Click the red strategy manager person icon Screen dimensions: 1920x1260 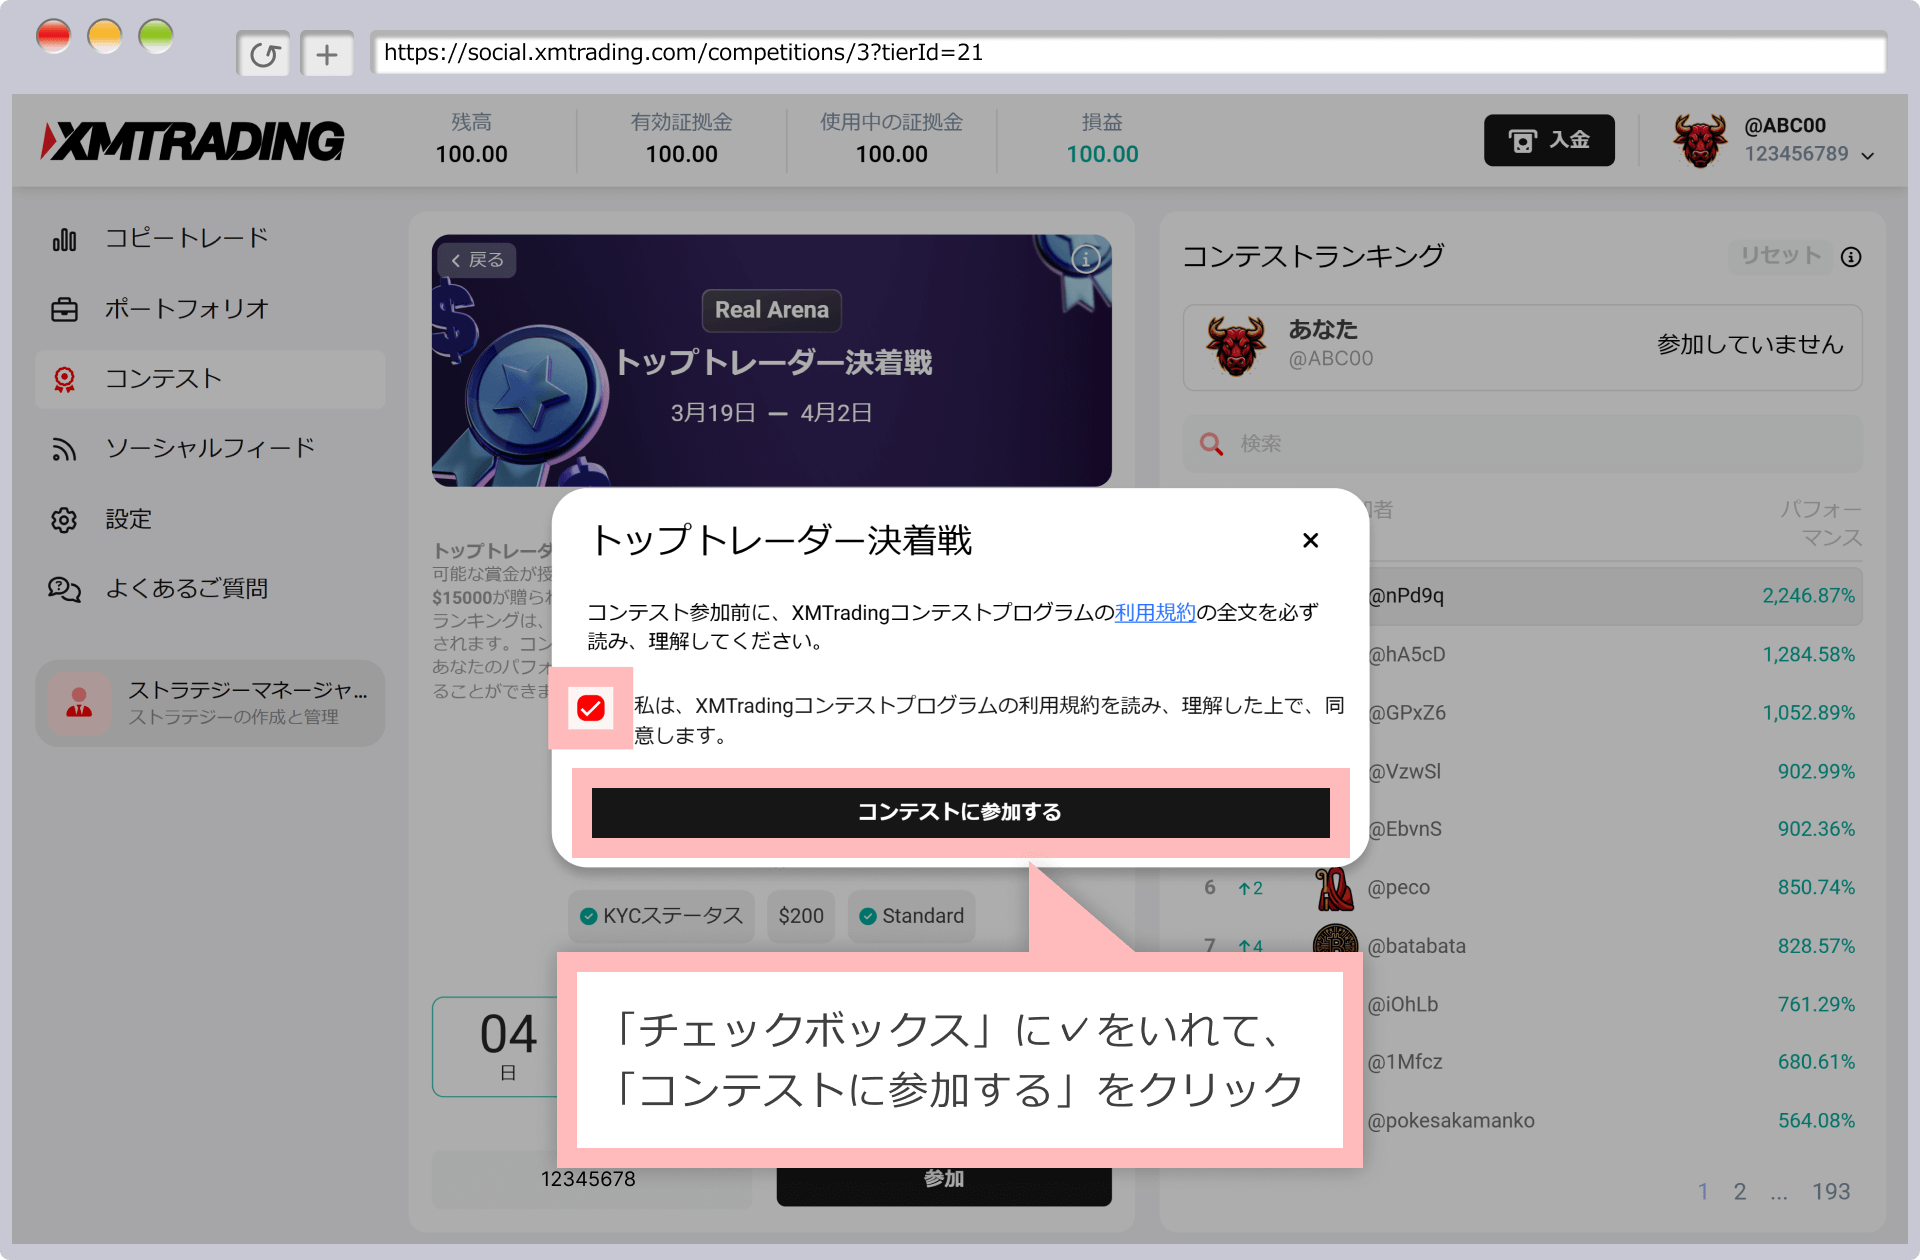[x=79, y=703]
